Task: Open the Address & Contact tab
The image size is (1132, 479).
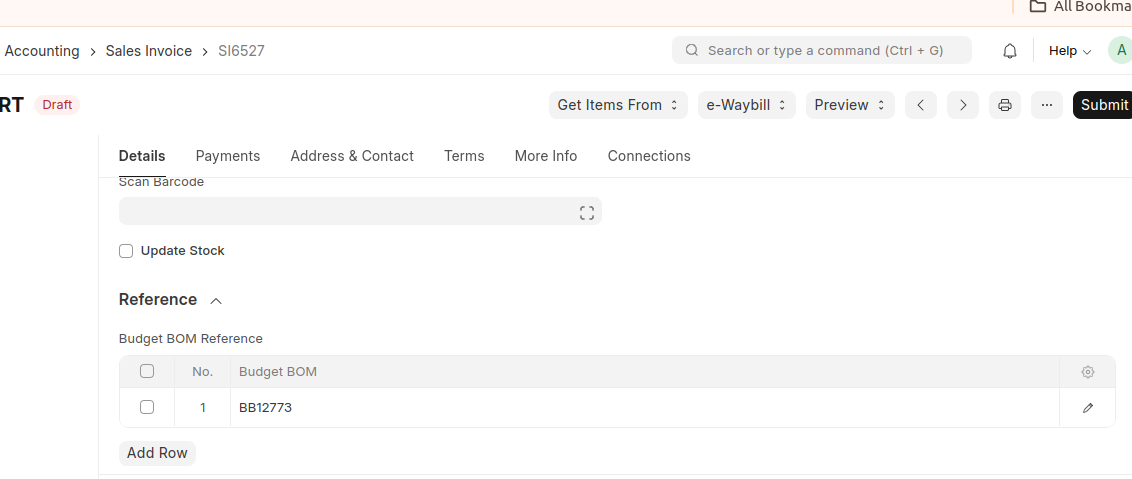Action: 352,156
